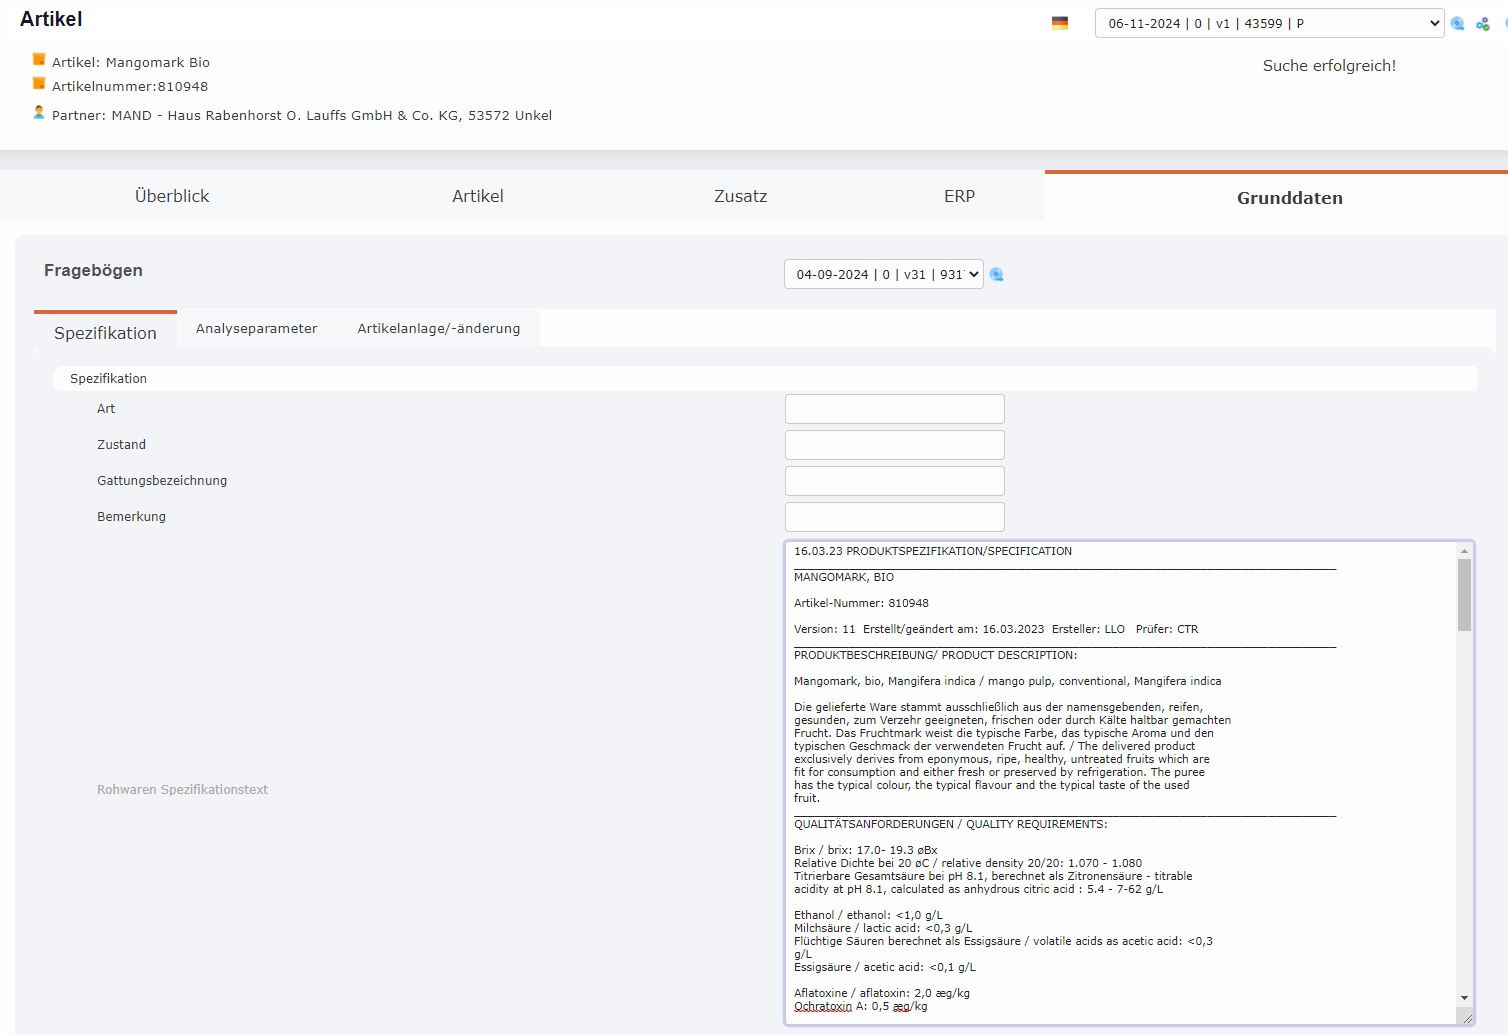Open the Analyseparameter sub-tab
This screenshot has height=1035, width=1508.
pos(256,328)
